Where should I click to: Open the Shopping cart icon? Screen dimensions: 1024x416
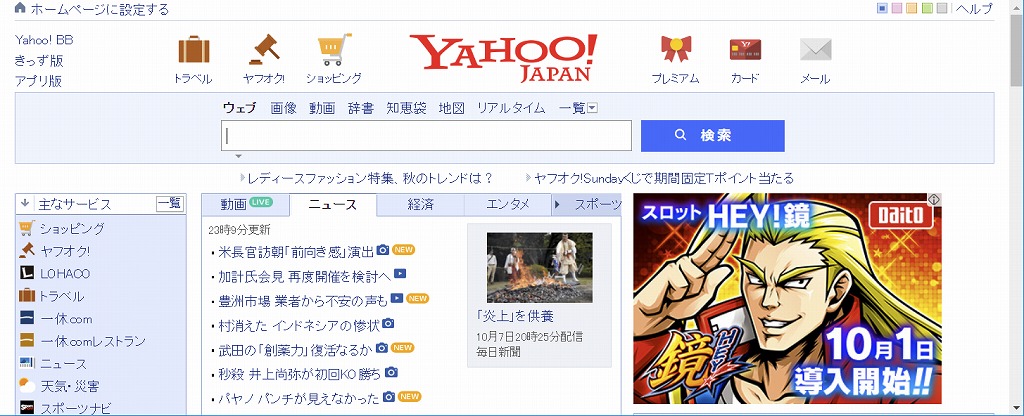(334, 50)
